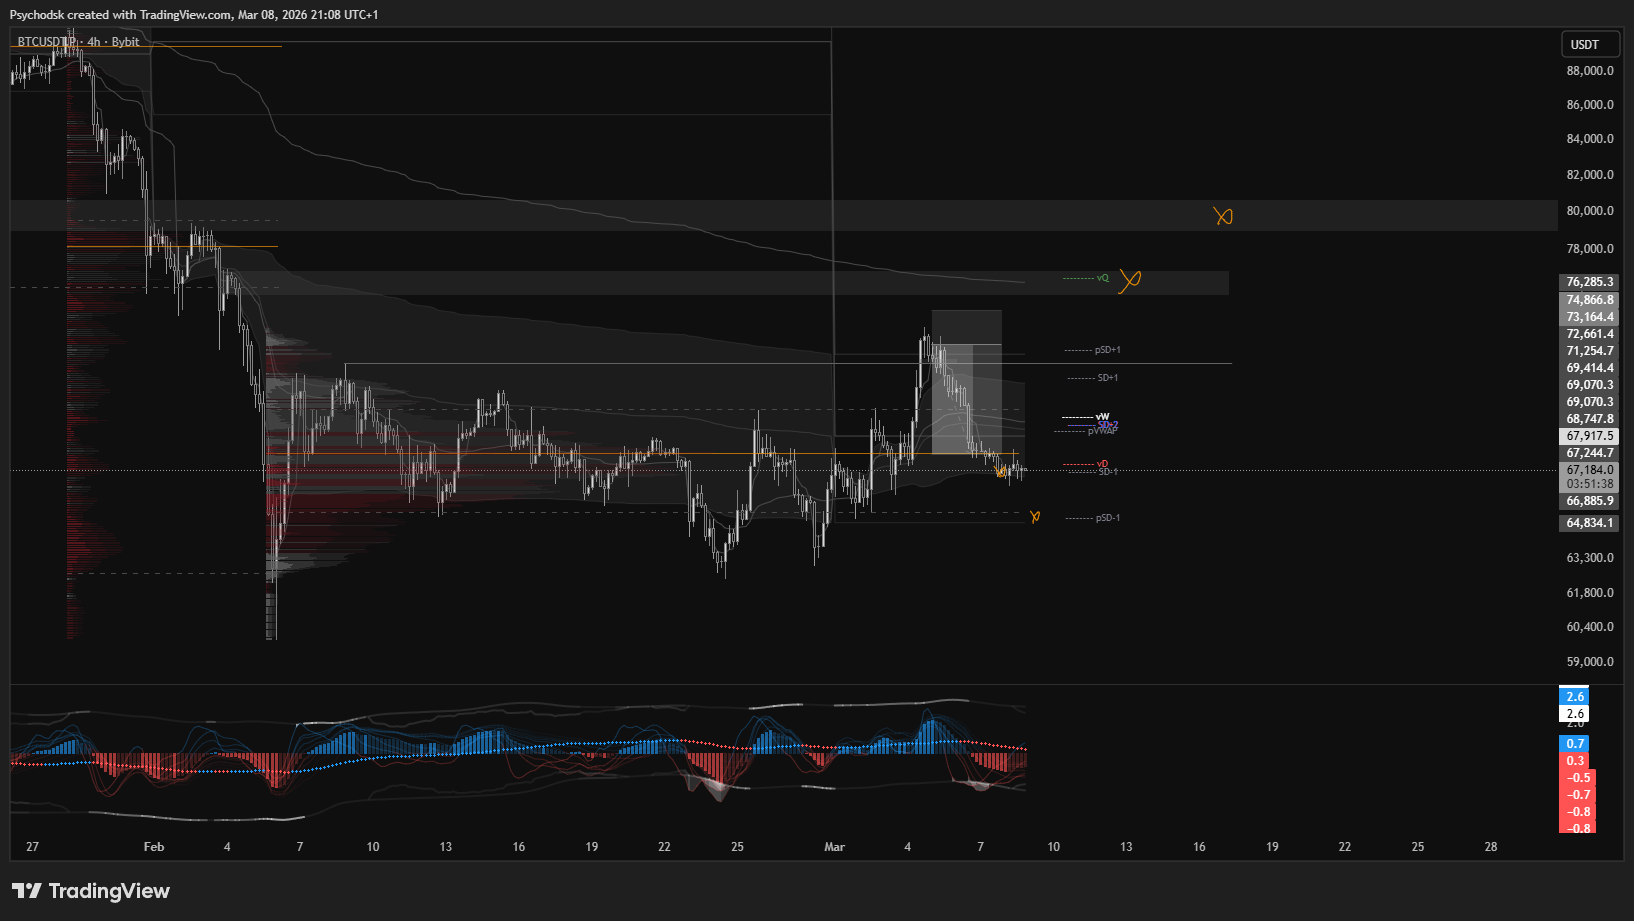Click the 64,834.1 price axis label
This screenshot has width=1634, height=921.
coord(1589,523)
